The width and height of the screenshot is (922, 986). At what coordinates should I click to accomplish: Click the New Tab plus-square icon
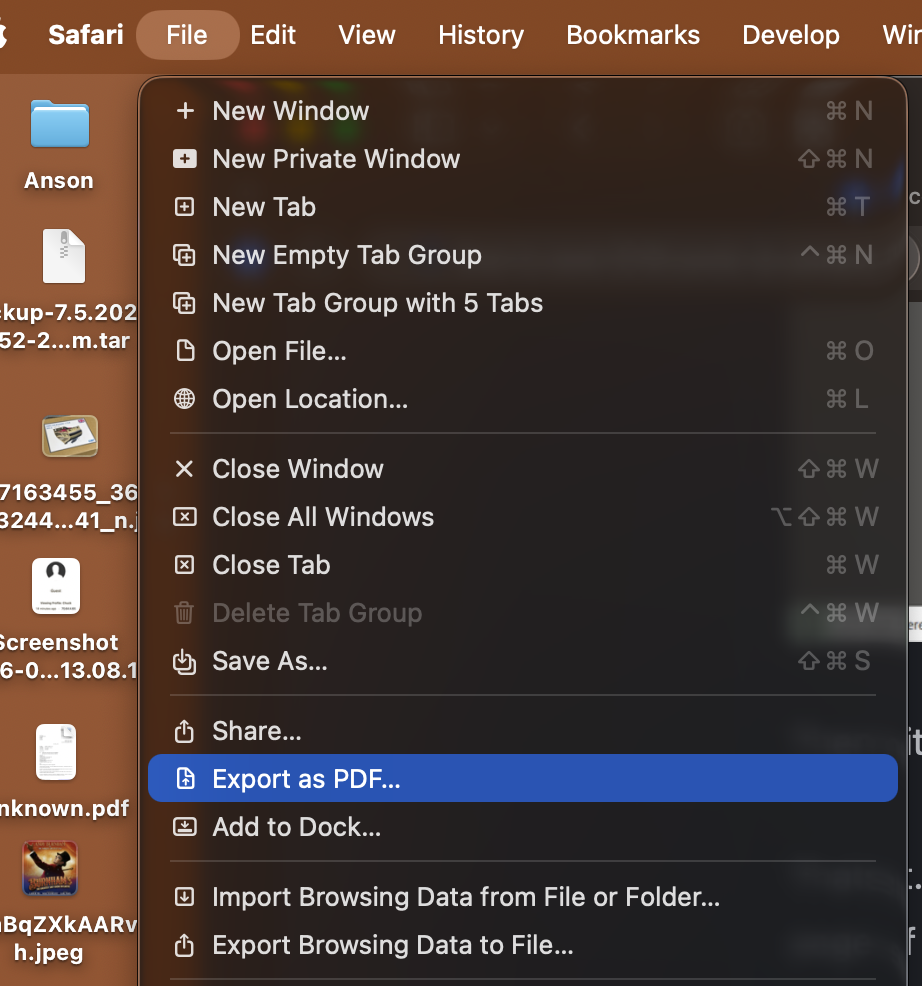184,207
